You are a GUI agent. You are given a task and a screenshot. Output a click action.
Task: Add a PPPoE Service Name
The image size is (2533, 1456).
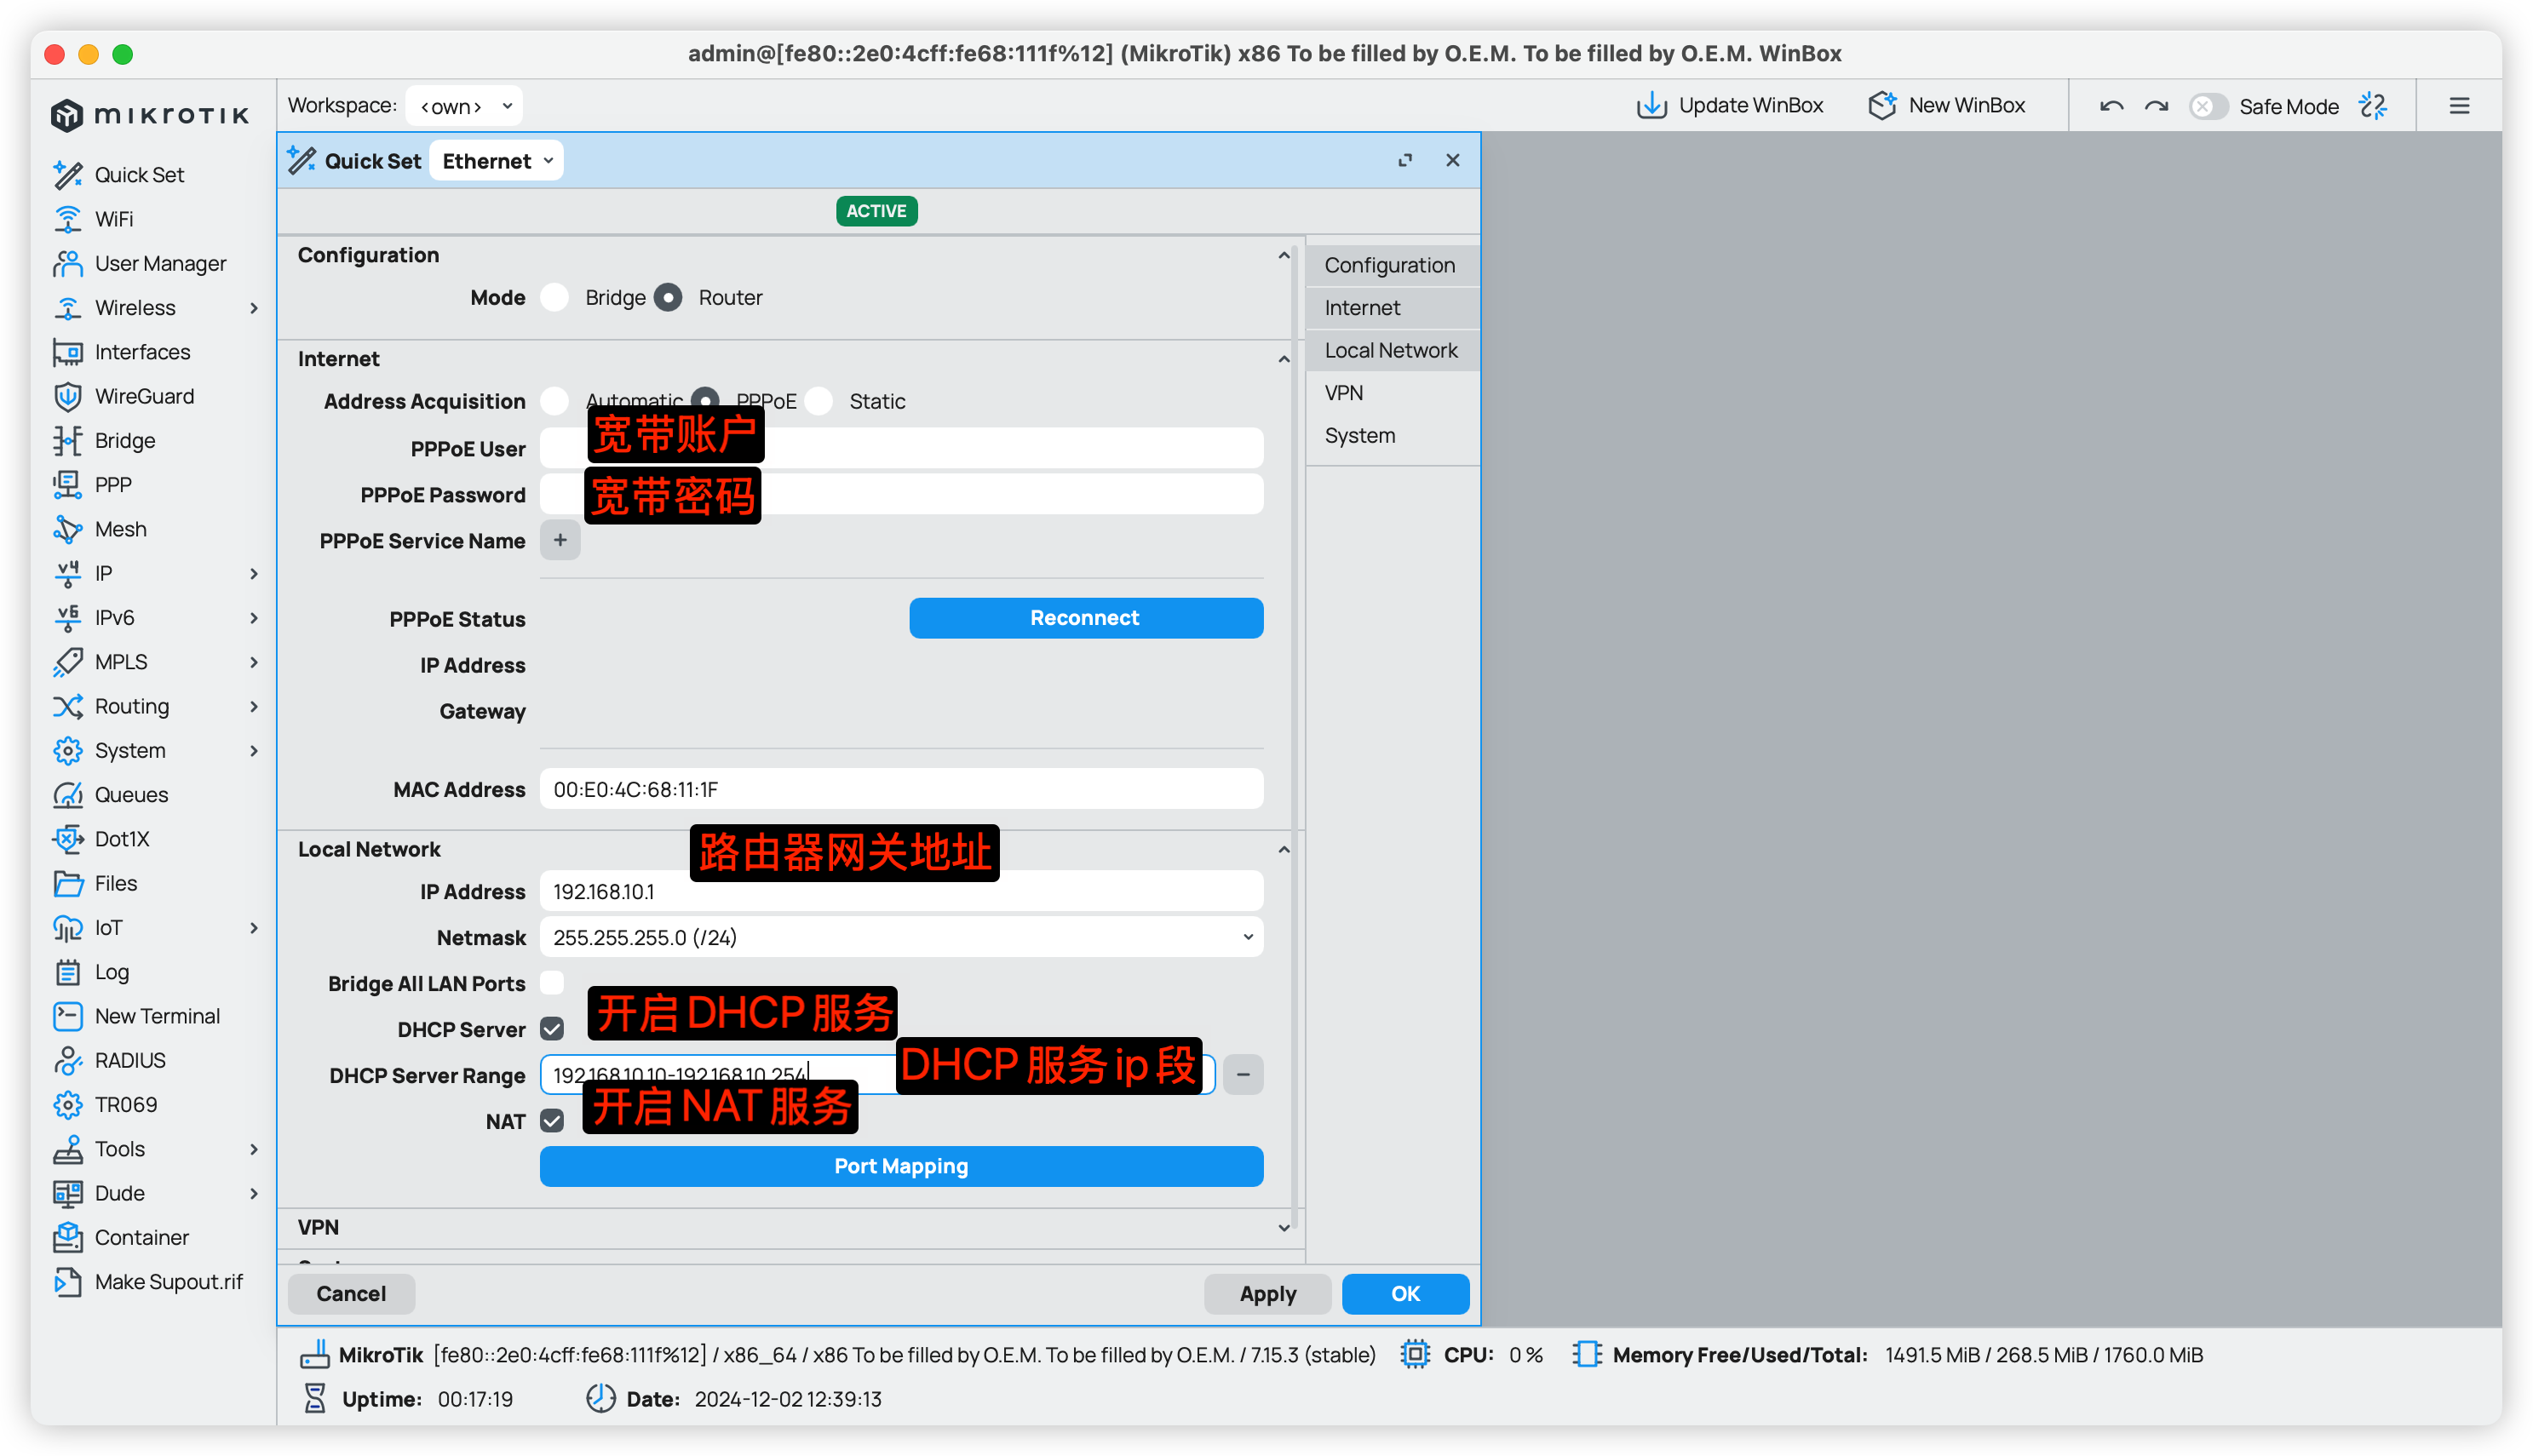click(x=560, y=540)
